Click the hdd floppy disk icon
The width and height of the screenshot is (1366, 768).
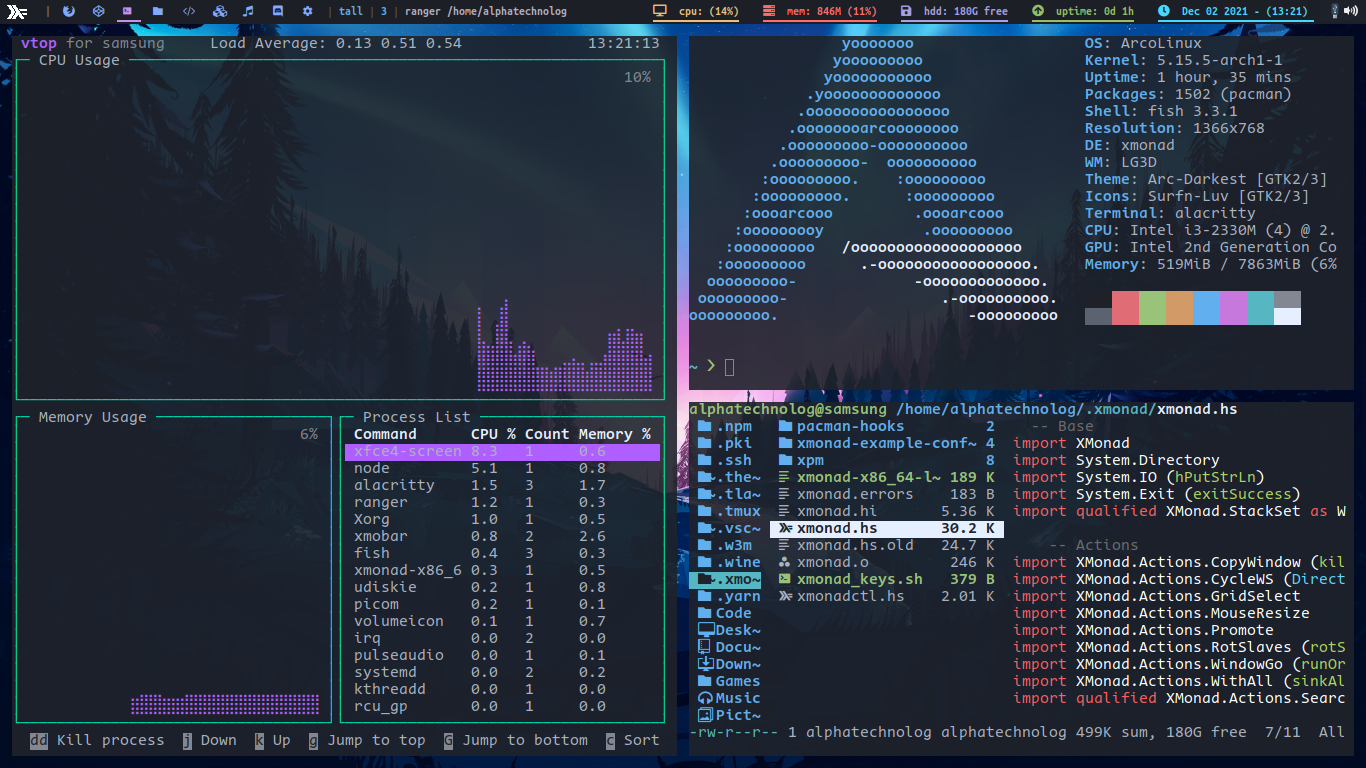[x=906, y=11]
